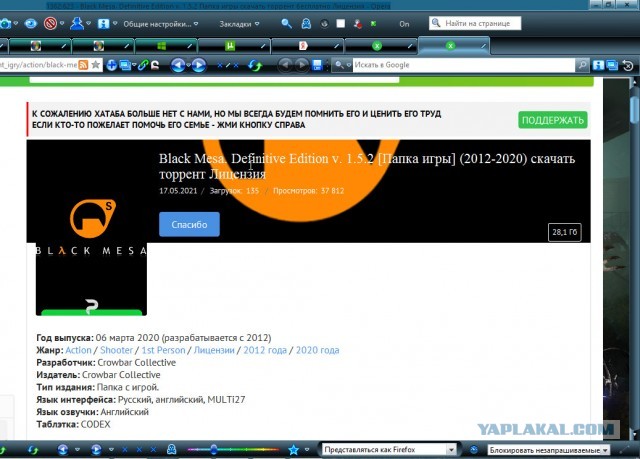The image size is (640, 459).
Task: Click the Black Mesa cover thumbnail
Action: click(x=91, y=257)
